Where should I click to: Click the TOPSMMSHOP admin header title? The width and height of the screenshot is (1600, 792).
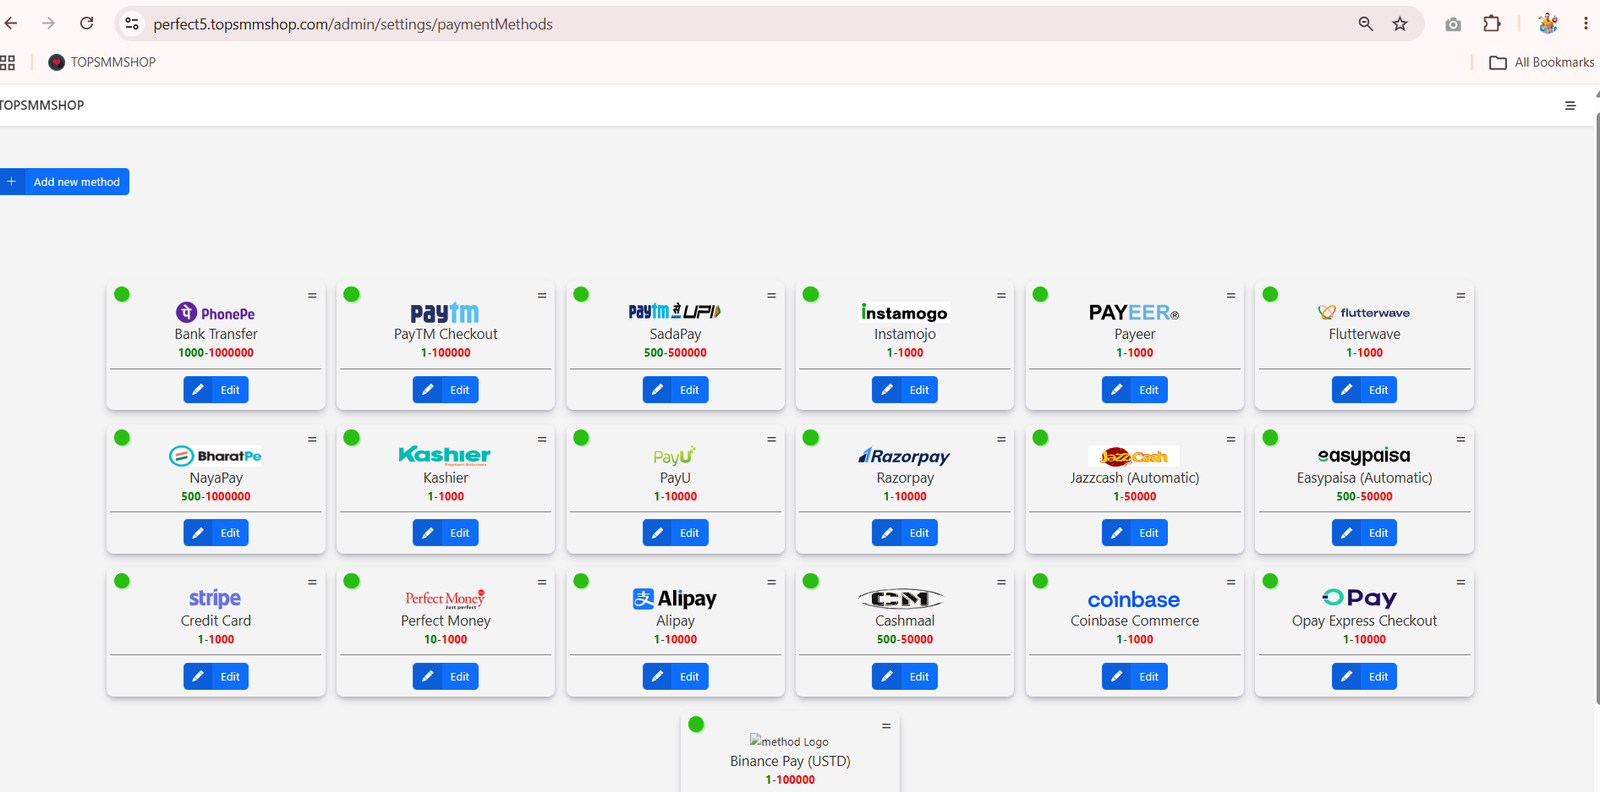pos(42,105)
